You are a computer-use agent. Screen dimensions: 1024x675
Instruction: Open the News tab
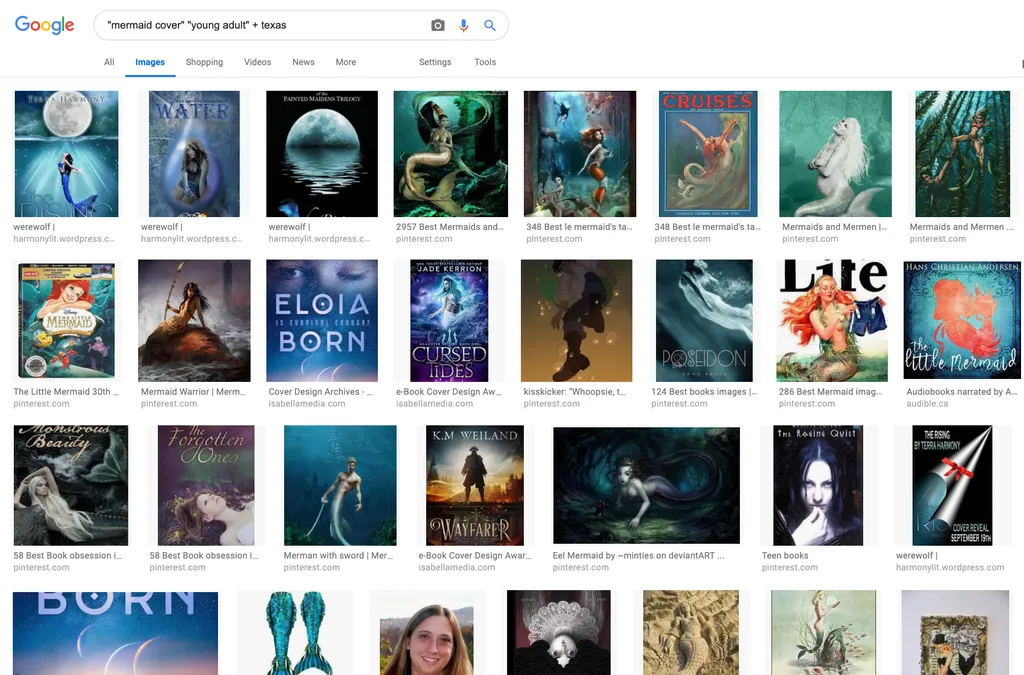303,62
